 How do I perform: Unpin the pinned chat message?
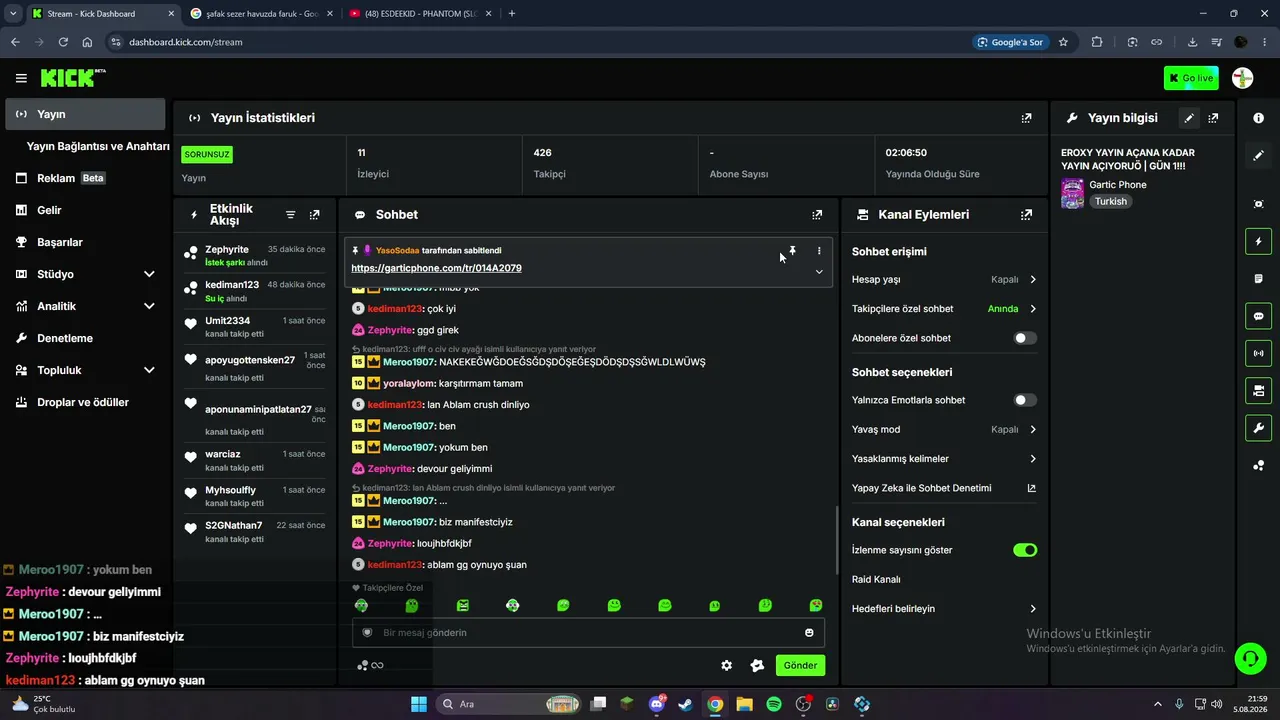click(x=792, y=251)
